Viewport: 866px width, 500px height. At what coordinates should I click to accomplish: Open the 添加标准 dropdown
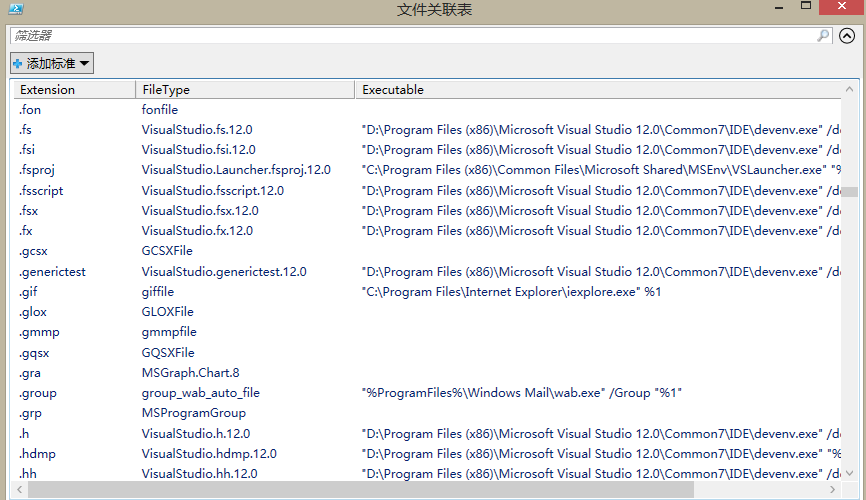52,63
